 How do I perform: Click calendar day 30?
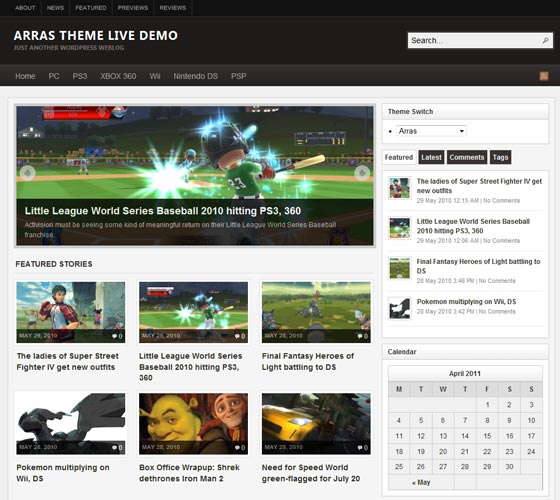click(x=509, y=467)
